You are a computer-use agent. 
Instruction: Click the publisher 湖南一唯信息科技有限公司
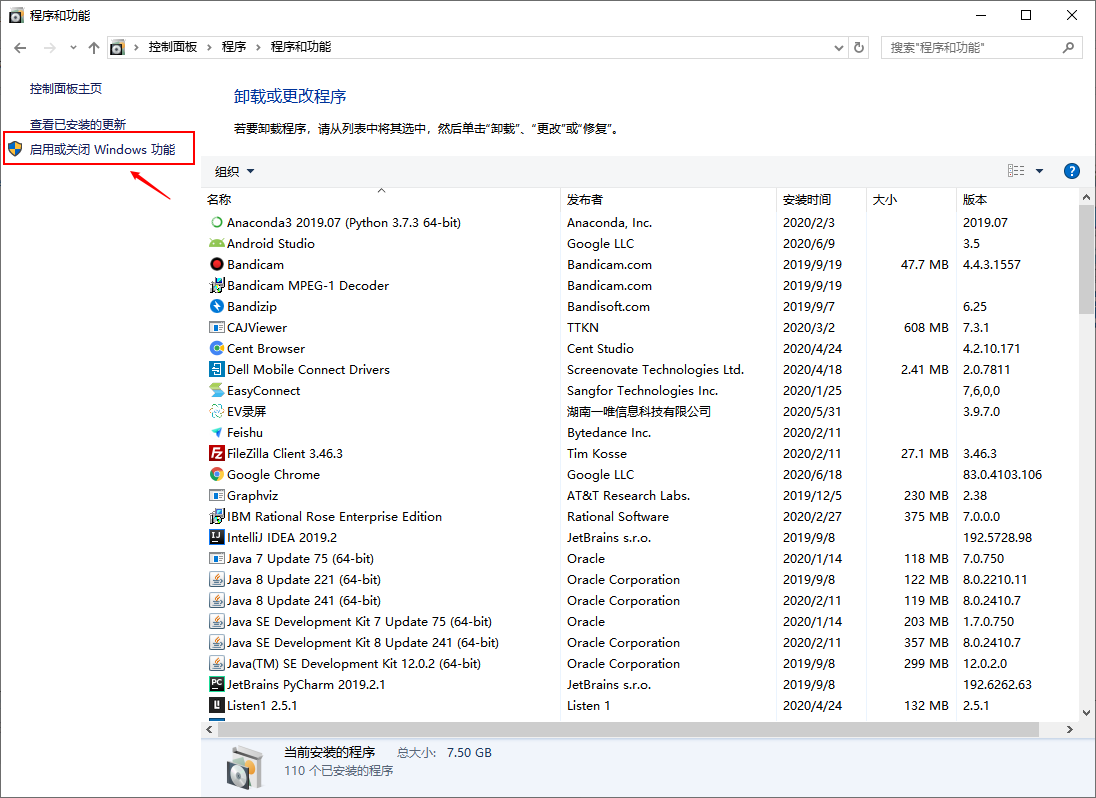tap(639, 411)
